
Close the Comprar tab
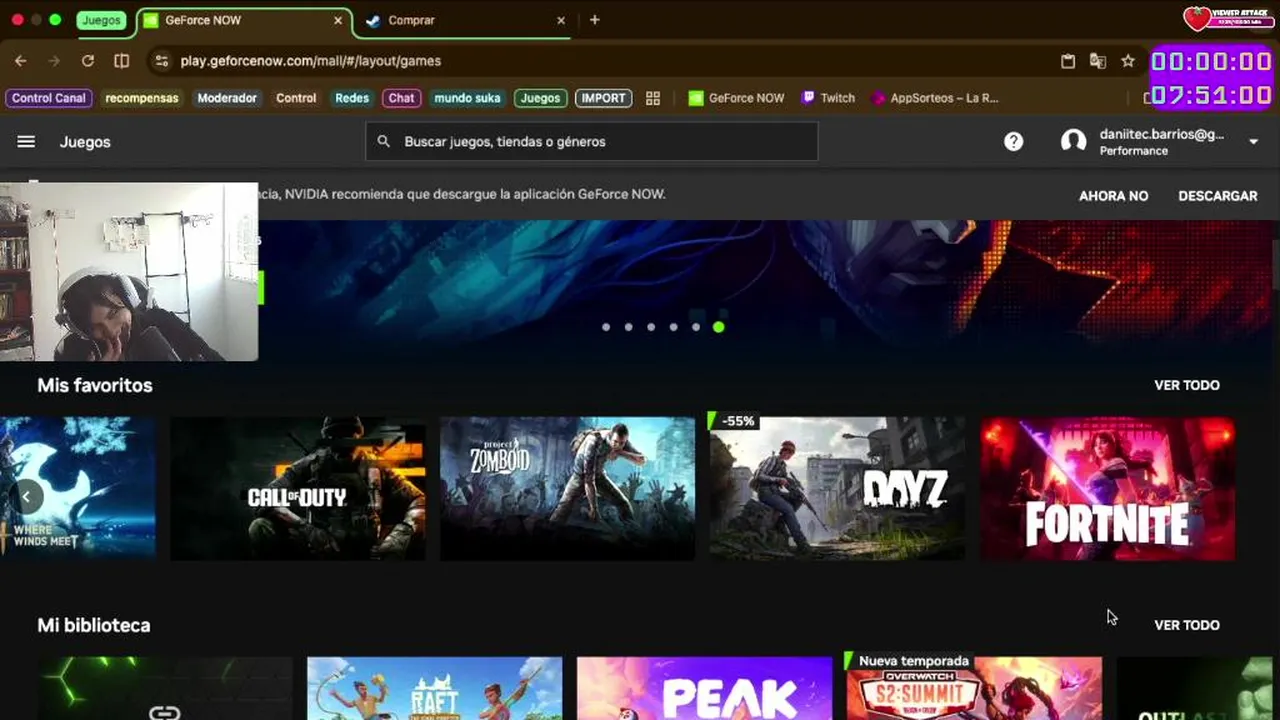coord(561,20)
